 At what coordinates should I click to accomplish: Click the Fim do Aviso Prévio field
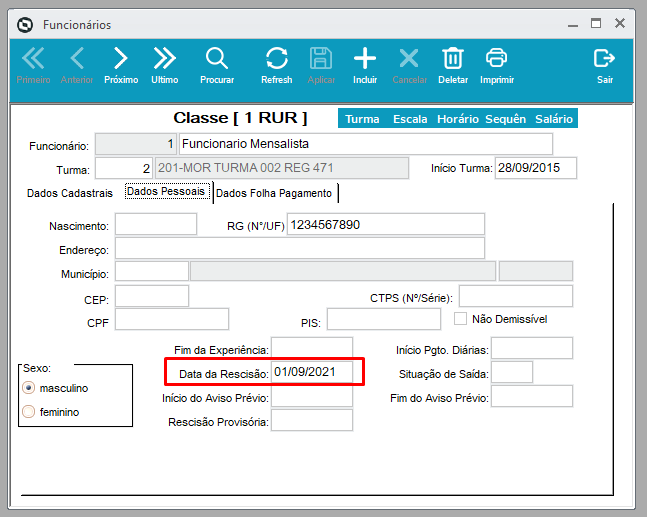[x=532, y=396]
